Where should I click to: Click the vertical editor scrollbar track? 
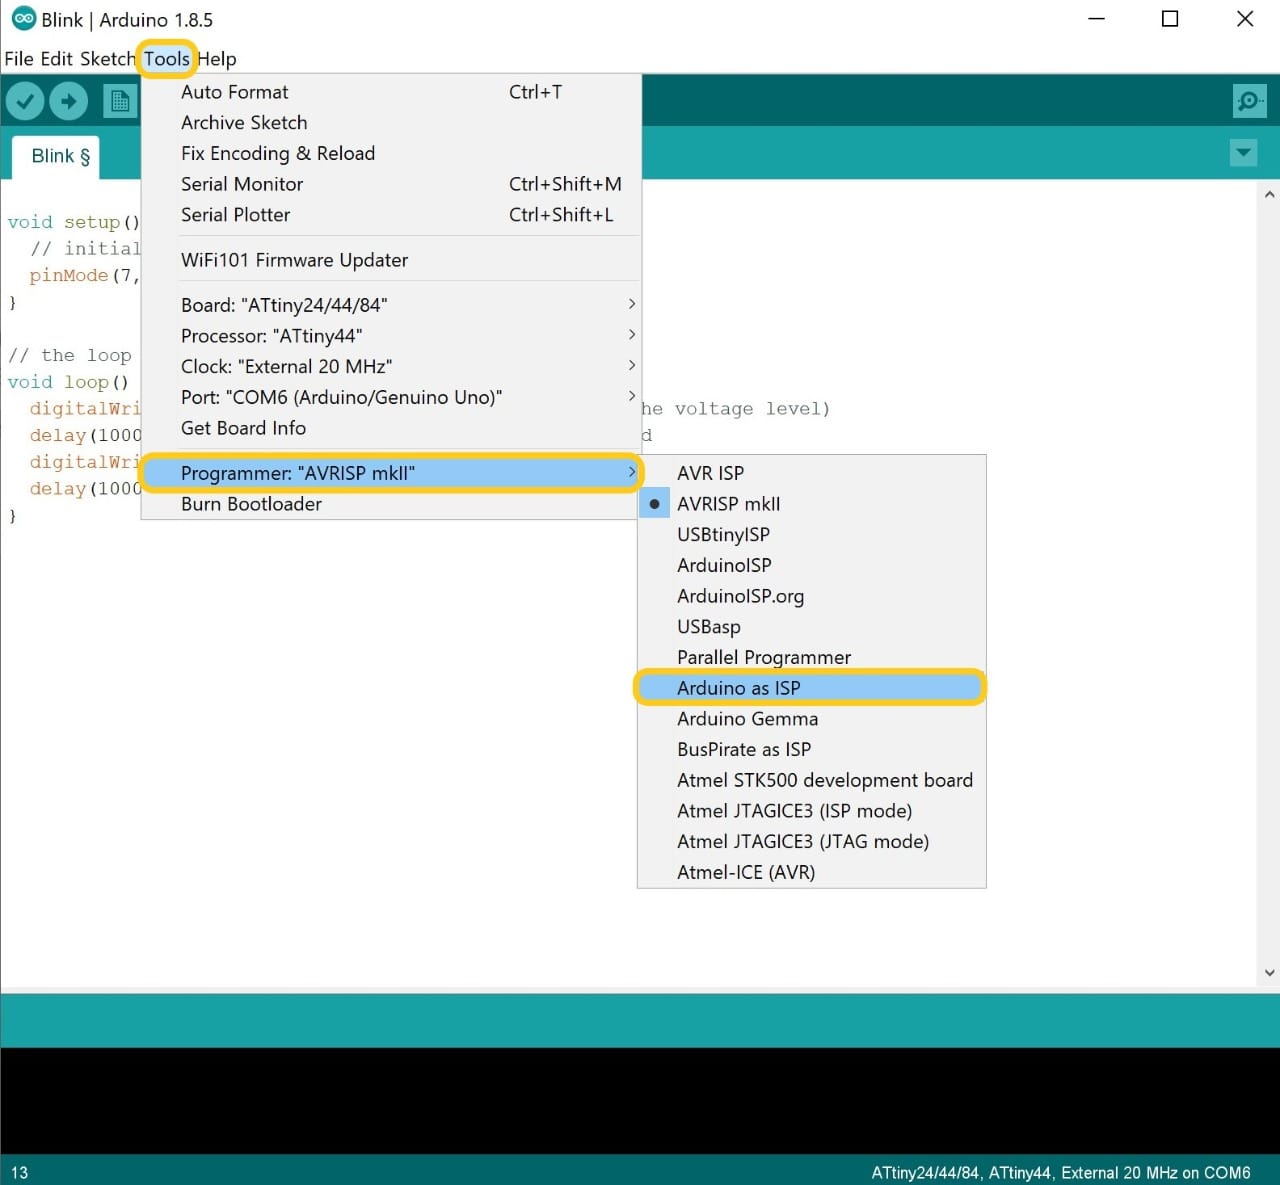tap(1269, 583)
